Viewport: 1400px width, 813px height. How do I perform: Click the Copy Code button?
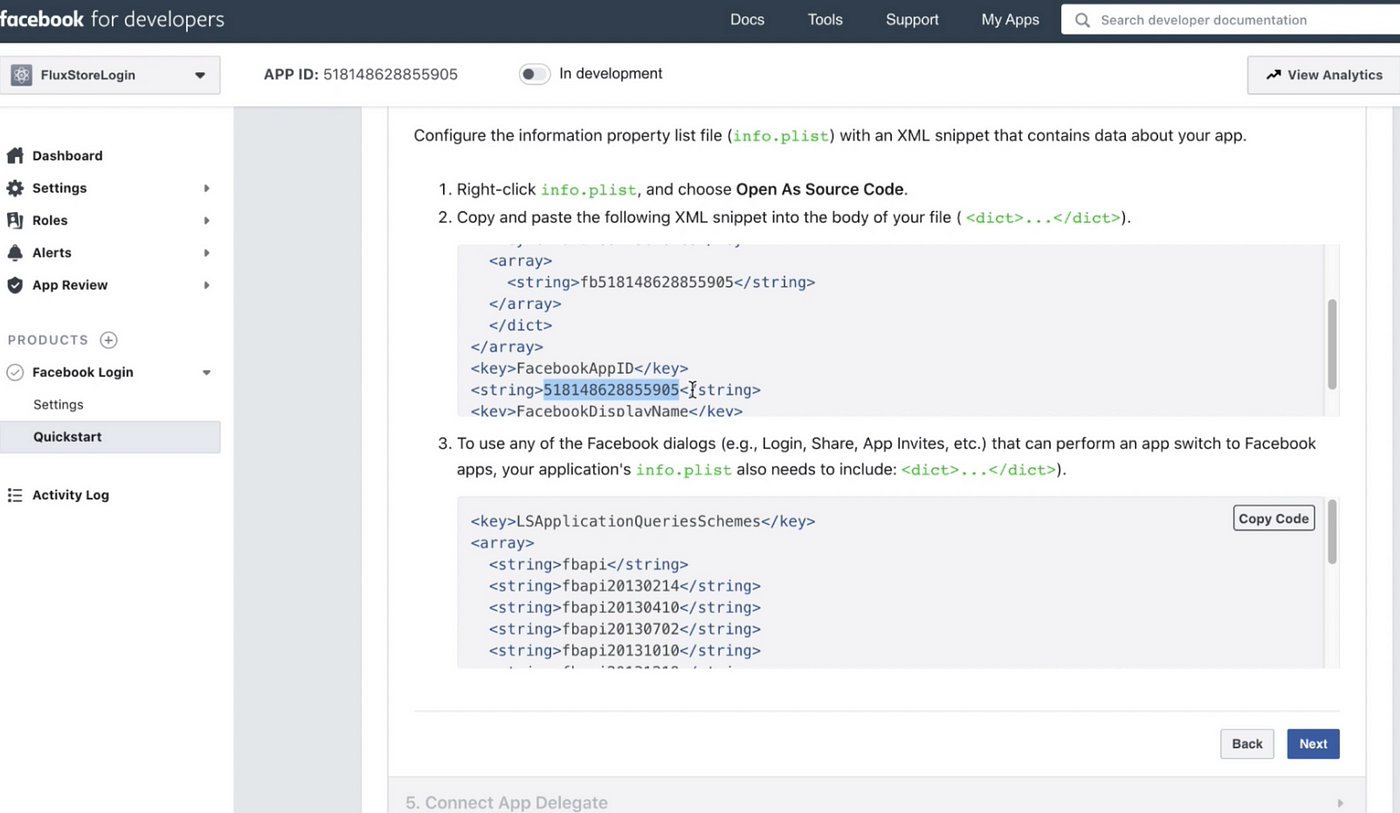pyautogui.click(x=1273, y=518)
